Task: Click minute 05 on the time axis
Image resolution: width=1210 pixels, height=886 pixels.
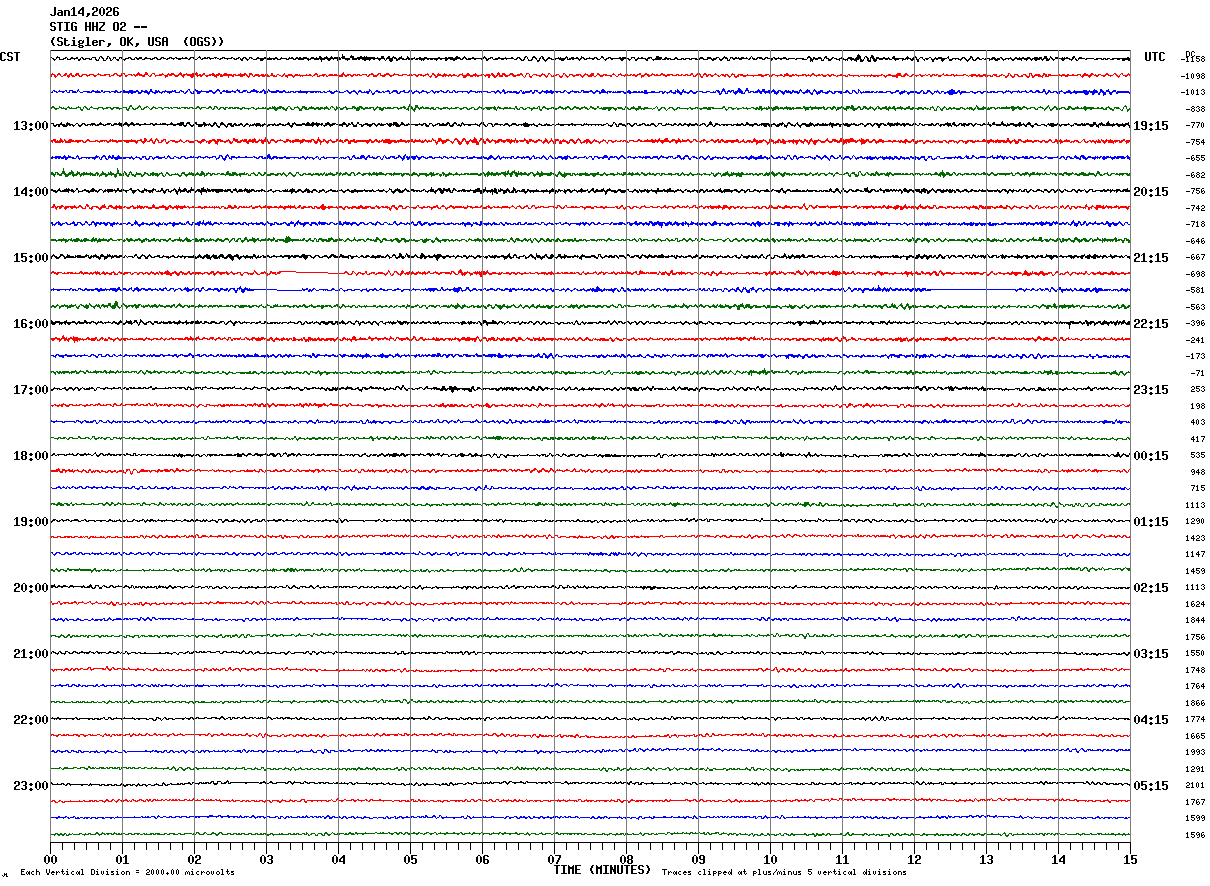Action: 410,859
